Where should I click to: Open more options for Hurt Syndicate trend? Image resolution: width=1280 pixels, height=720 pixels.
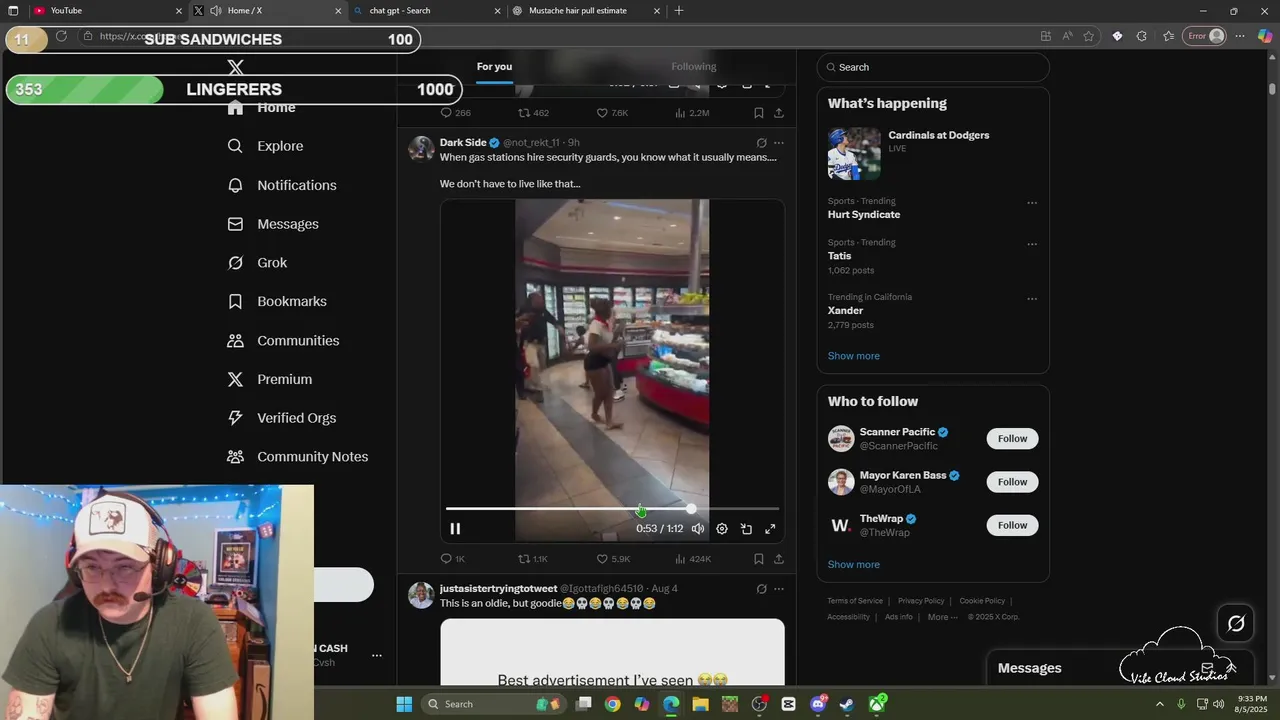pos(1032,203)
